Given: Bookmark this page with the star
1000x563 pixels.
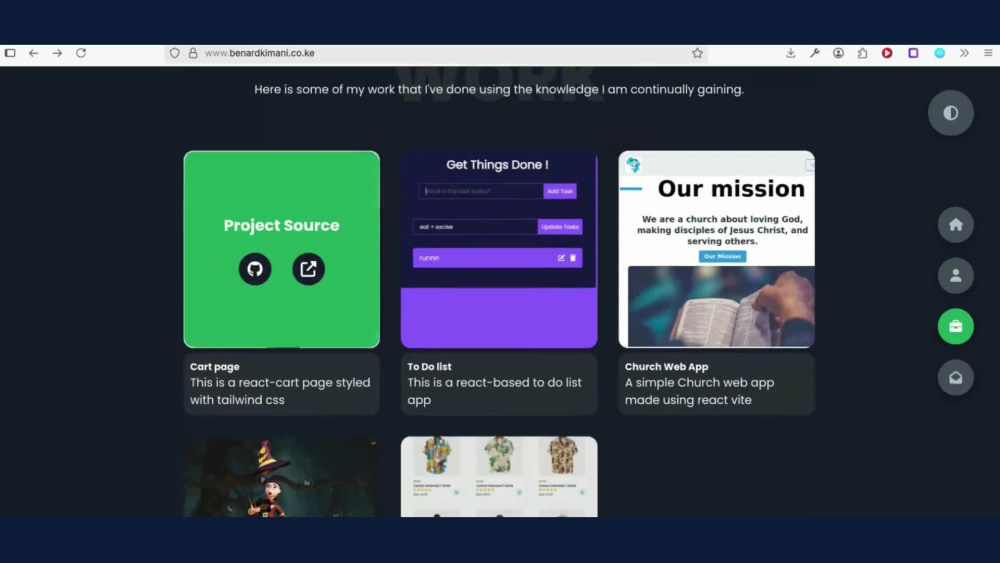Looking at the screenshot, I should point(697,53).
